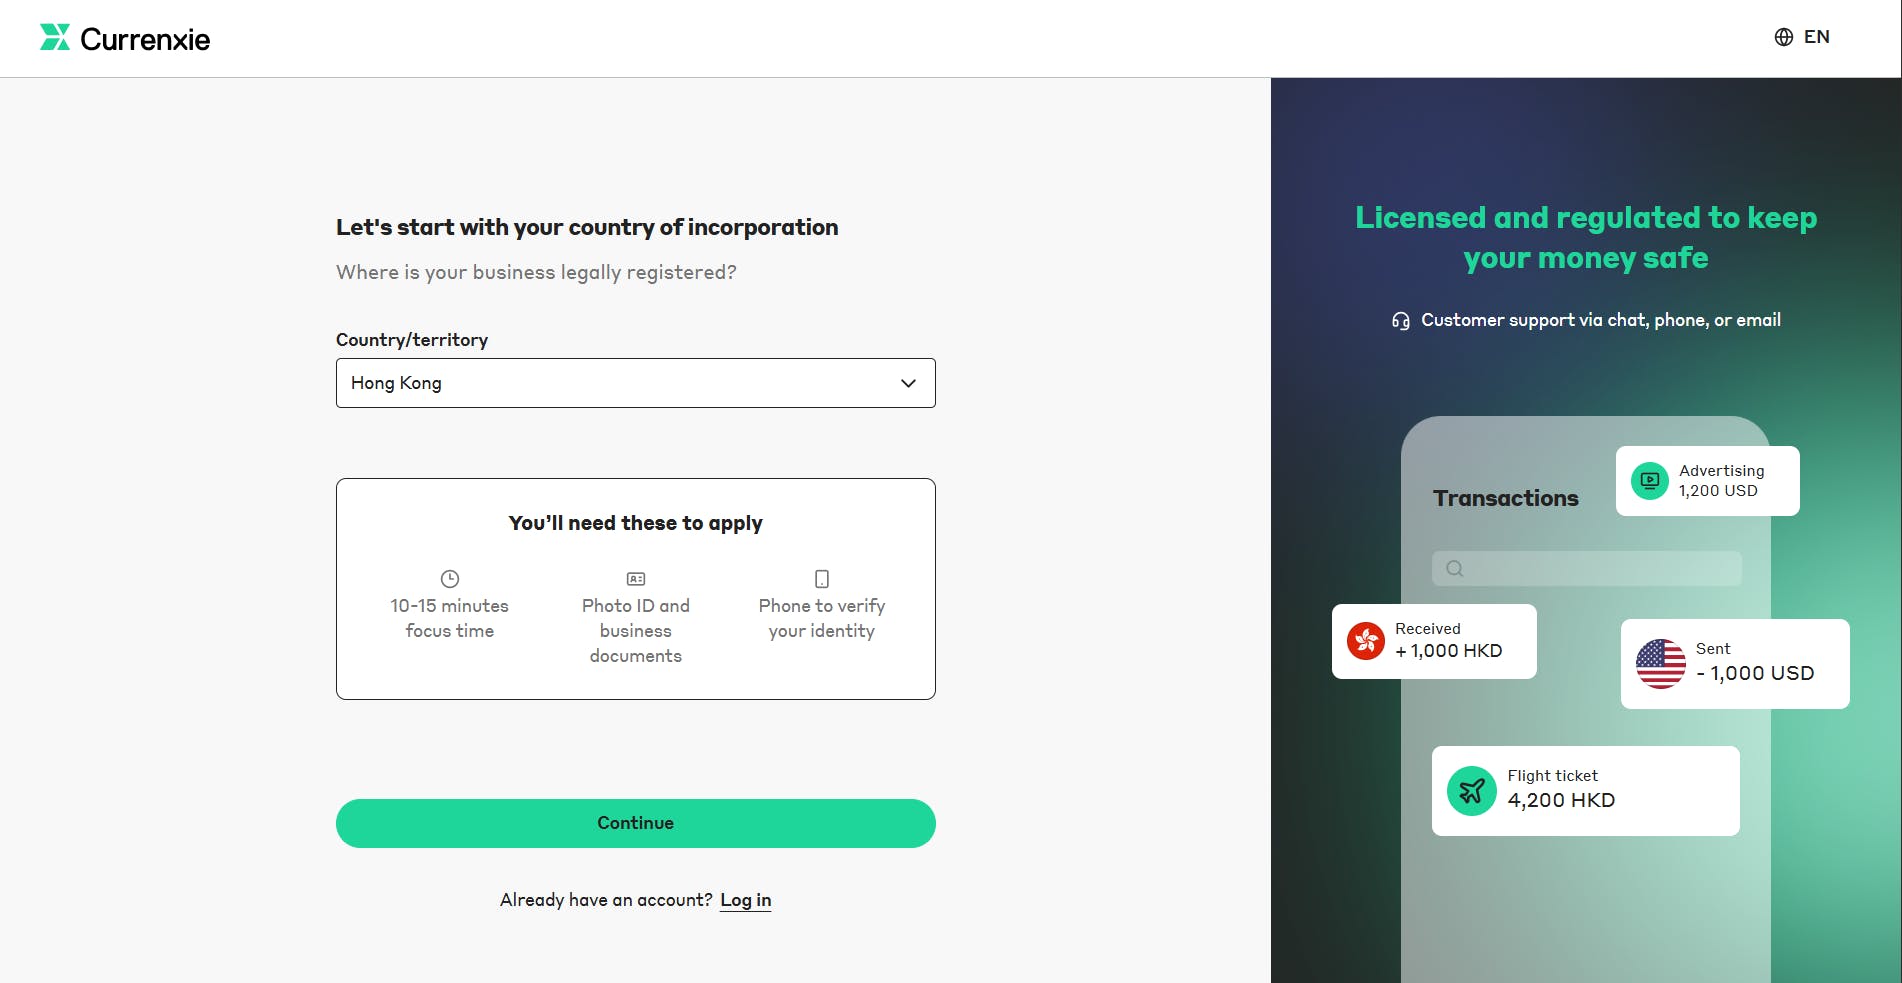This screenshot has width=1902, height=983.
Task: Click the Advertising monitor icon
Action: tap(1648, 480)
